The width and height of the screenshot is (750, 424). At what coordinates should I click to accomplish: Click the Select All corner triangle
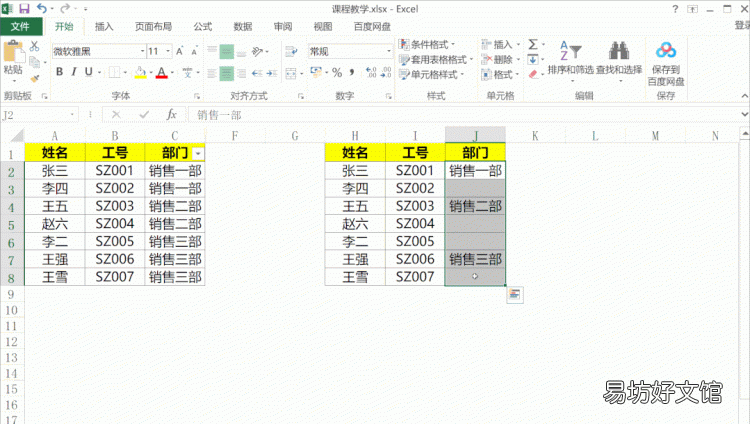click(x=17, y=136)
